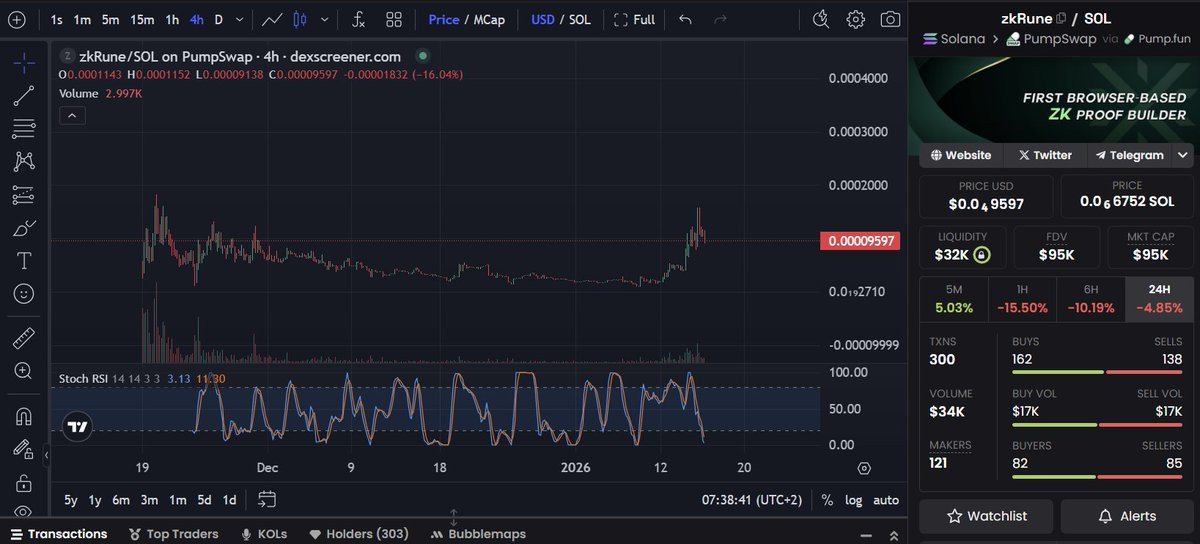
Task: Toggle magnet mode for drawings
Action: click(24, 415)
